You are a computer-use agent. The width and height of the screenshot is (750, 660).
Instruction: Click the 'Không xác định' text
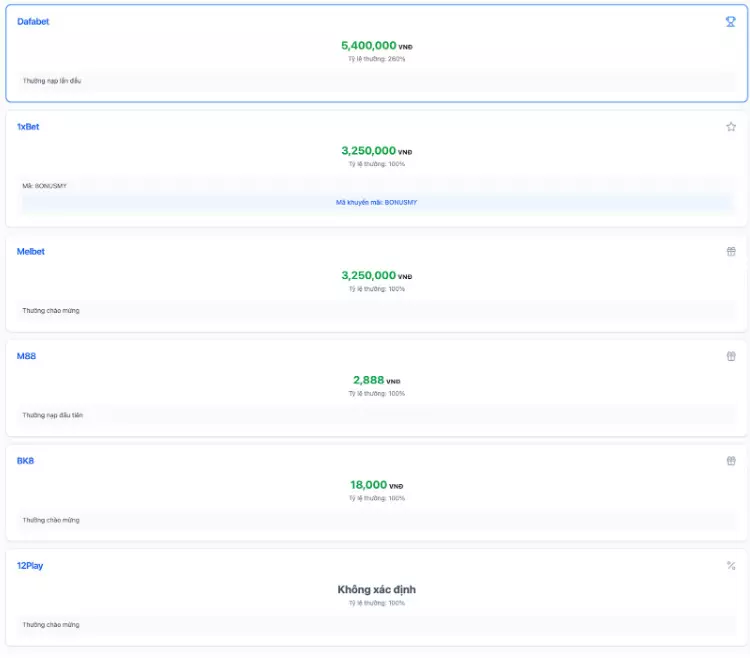[x=376, y=590]
